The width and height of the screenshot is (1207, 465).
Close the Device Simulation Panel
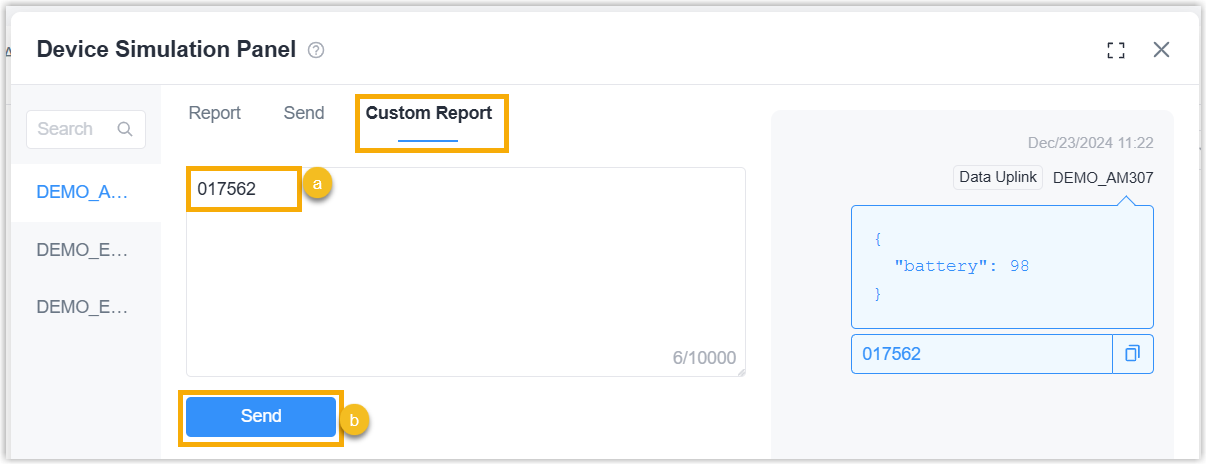click(1161, 50)
